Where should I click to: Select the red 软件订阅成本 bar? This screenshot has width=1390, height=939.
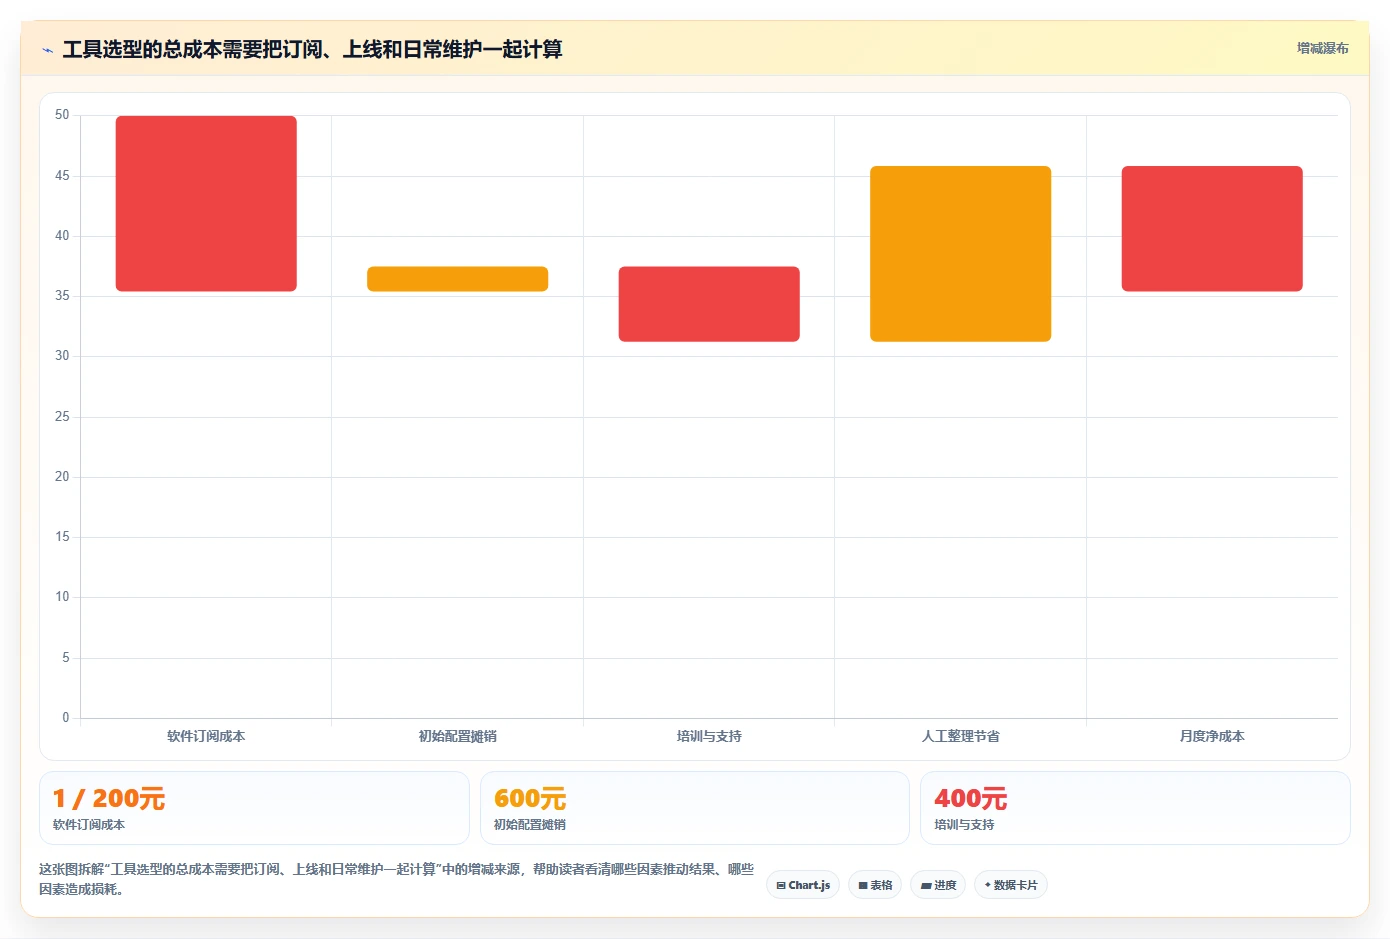click(206, 204)
